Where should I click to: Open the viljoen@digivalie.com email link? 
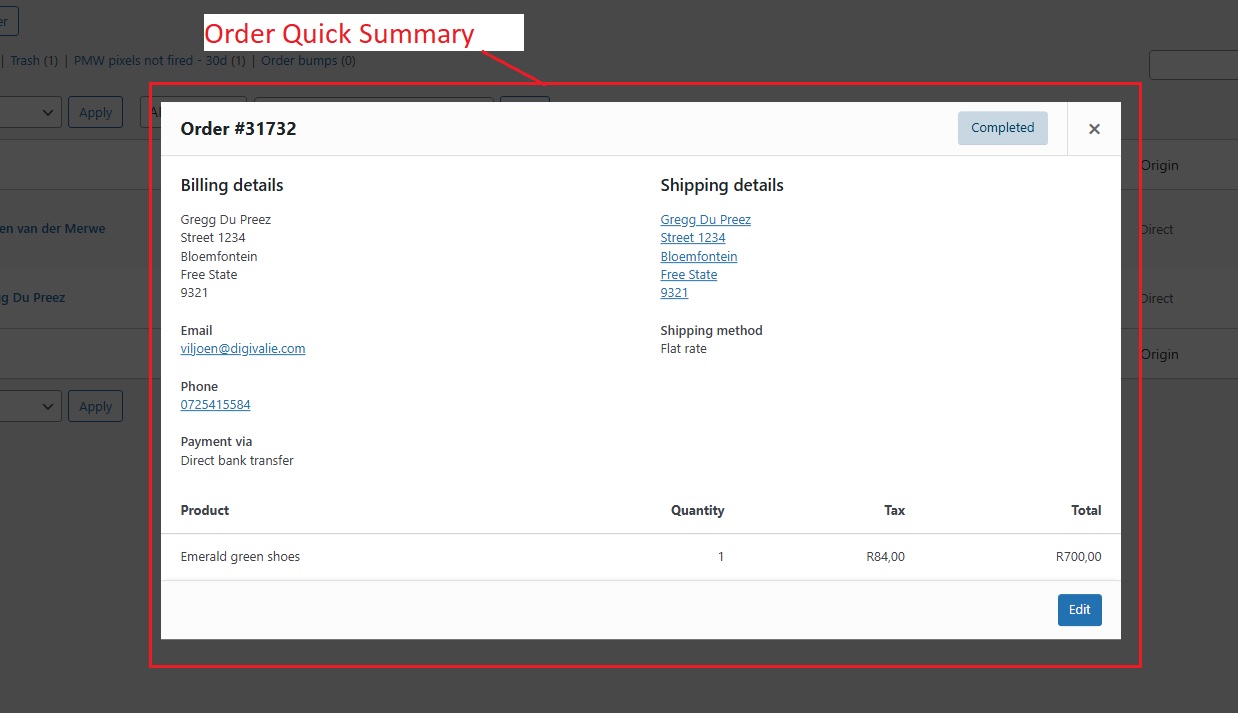click(243, 349)
